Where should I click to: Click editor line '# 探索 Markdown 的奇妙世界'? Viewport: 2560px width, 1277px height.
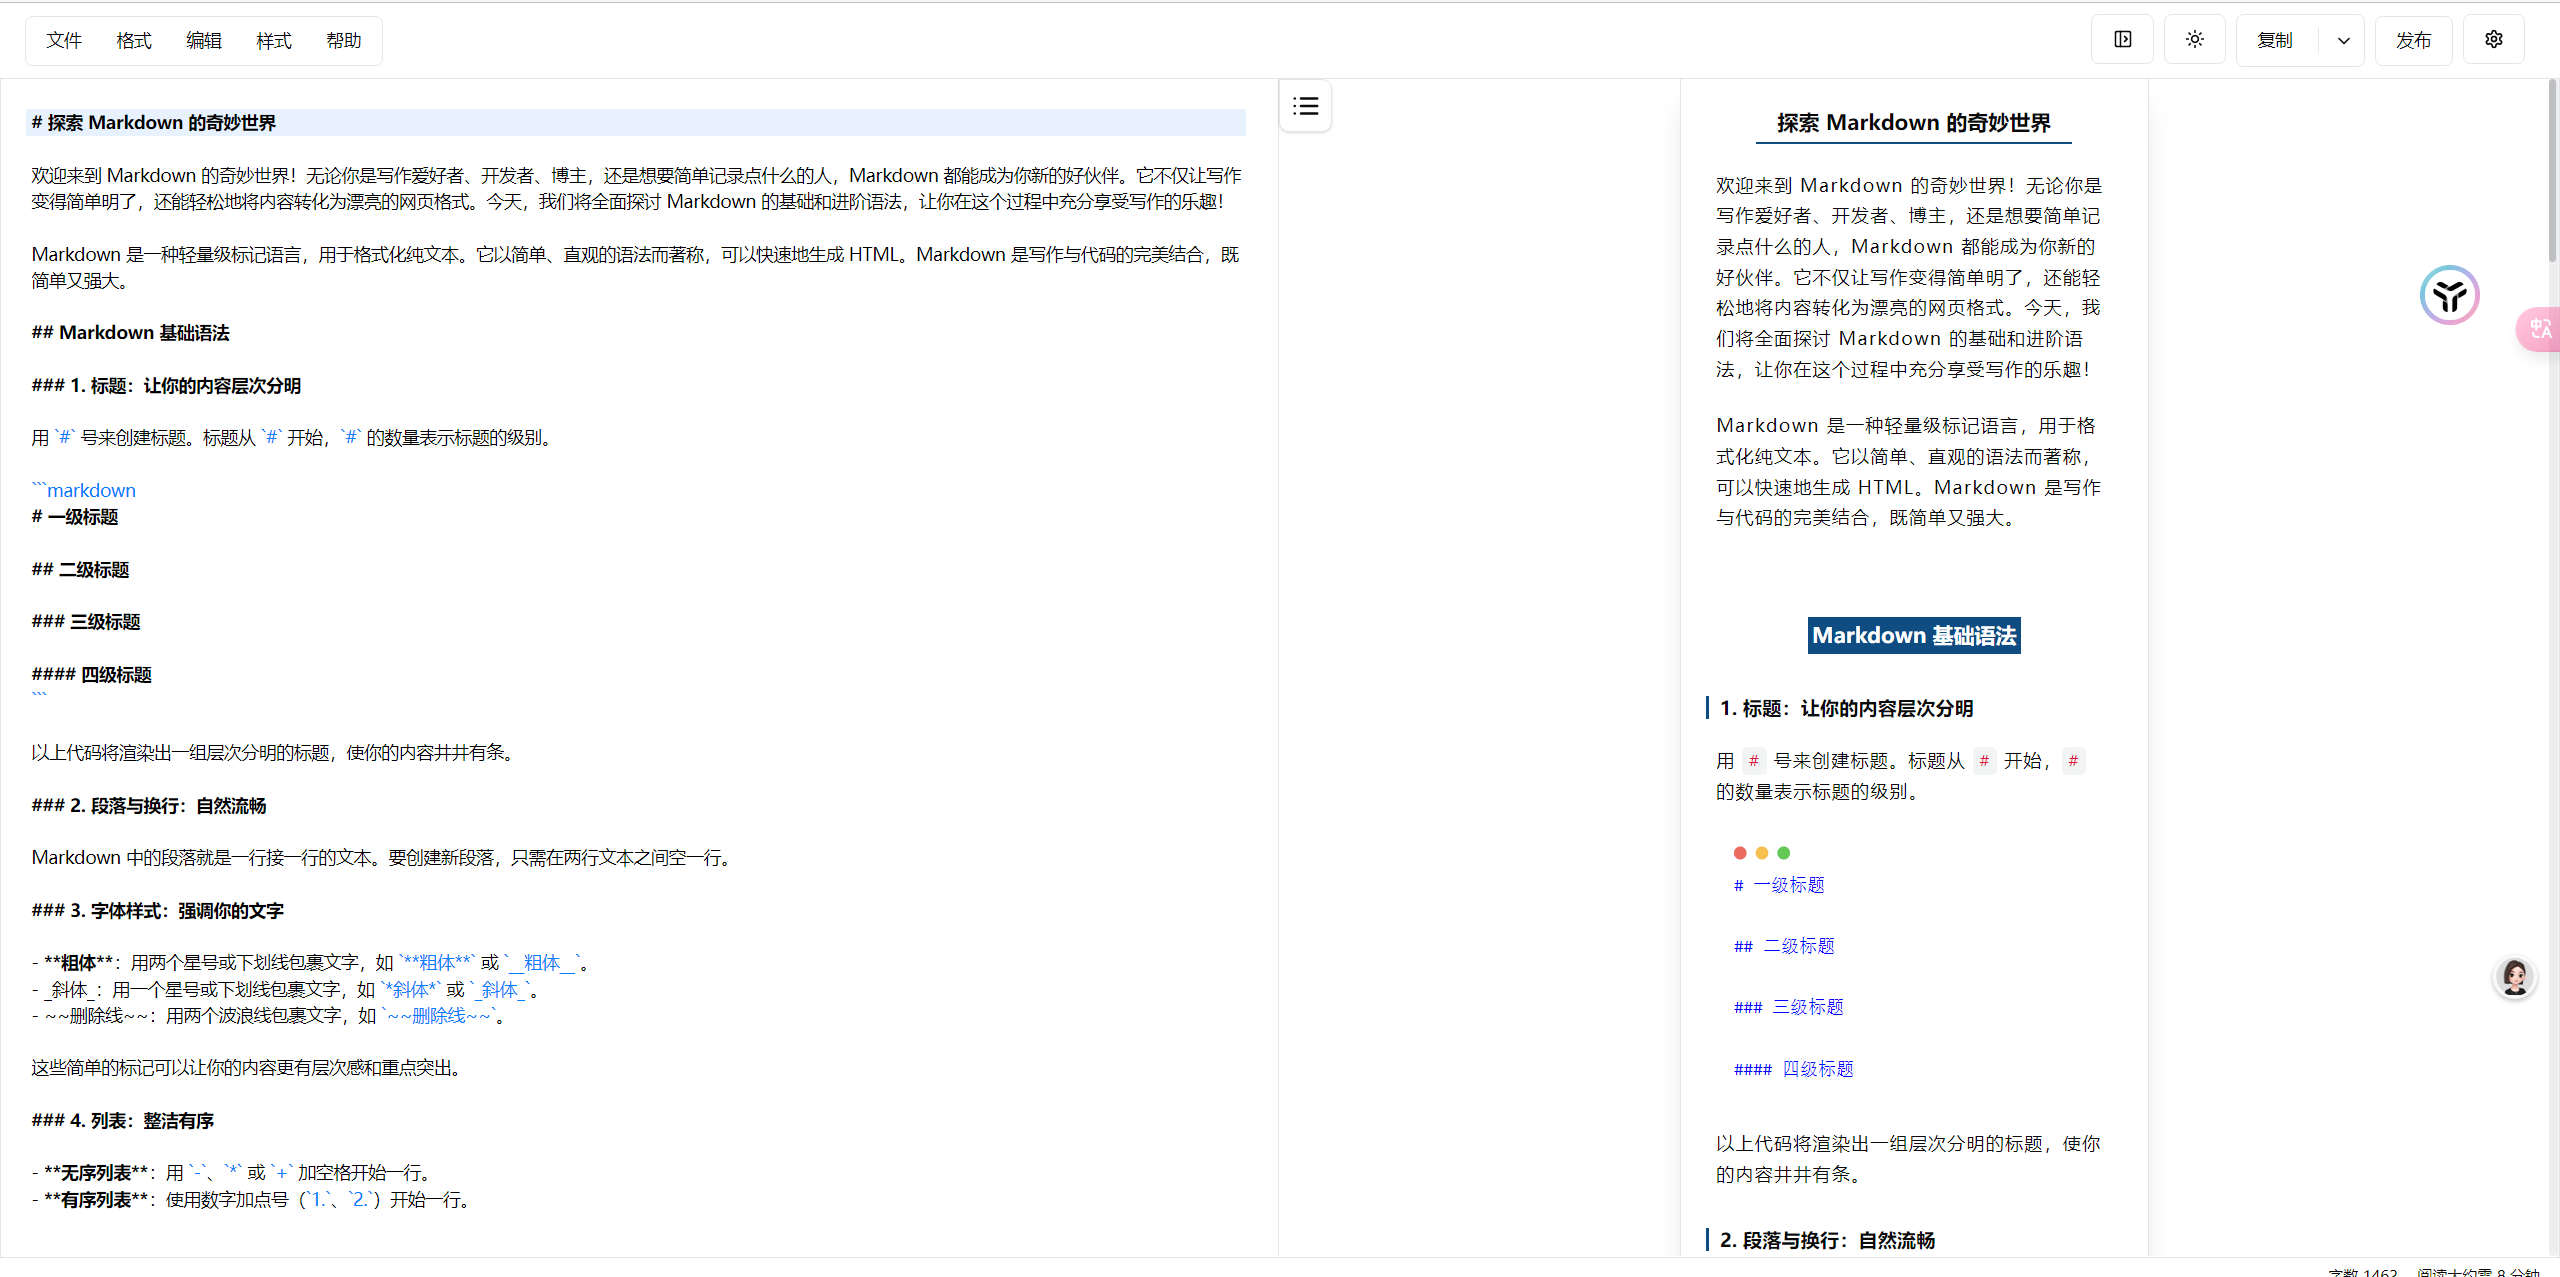click(636, 123)
